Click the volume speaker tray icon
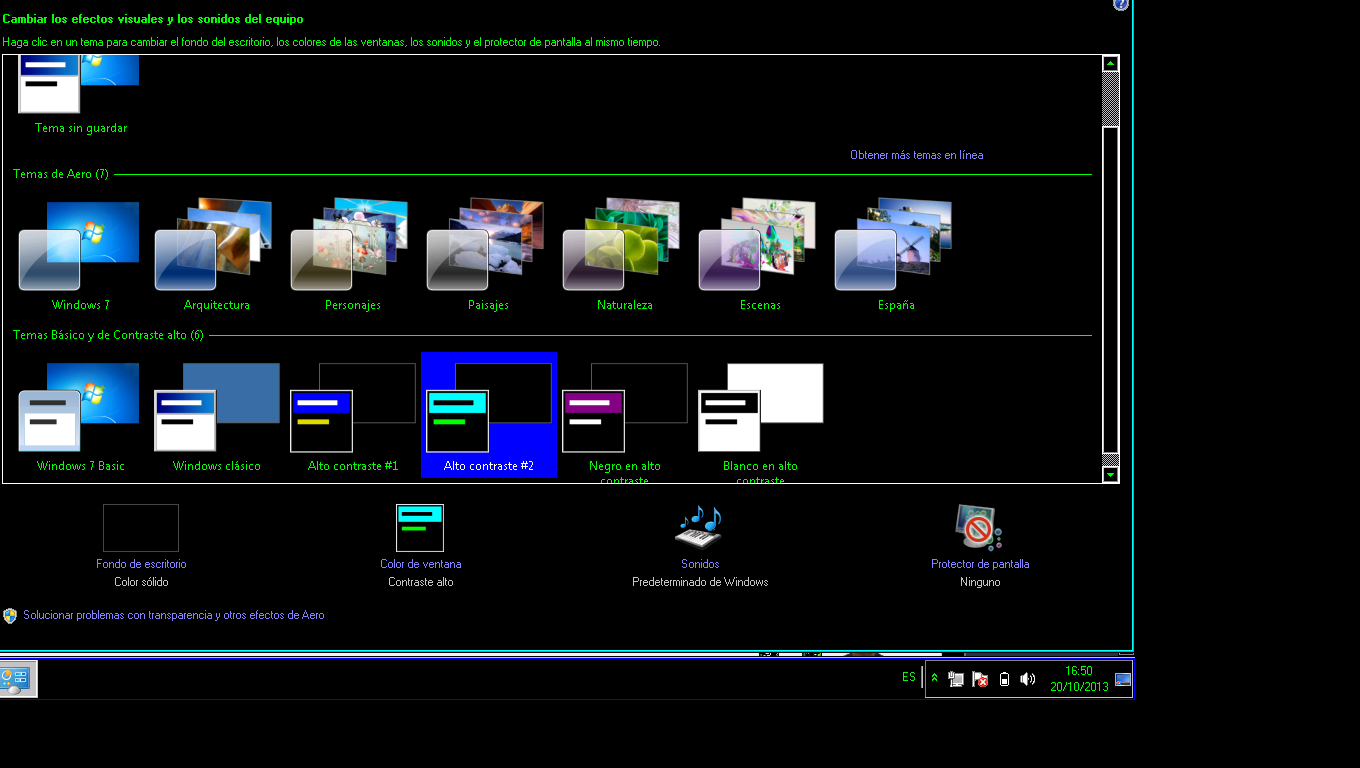This screenshot has width=1360, height=768. (x=1027, y=679)
